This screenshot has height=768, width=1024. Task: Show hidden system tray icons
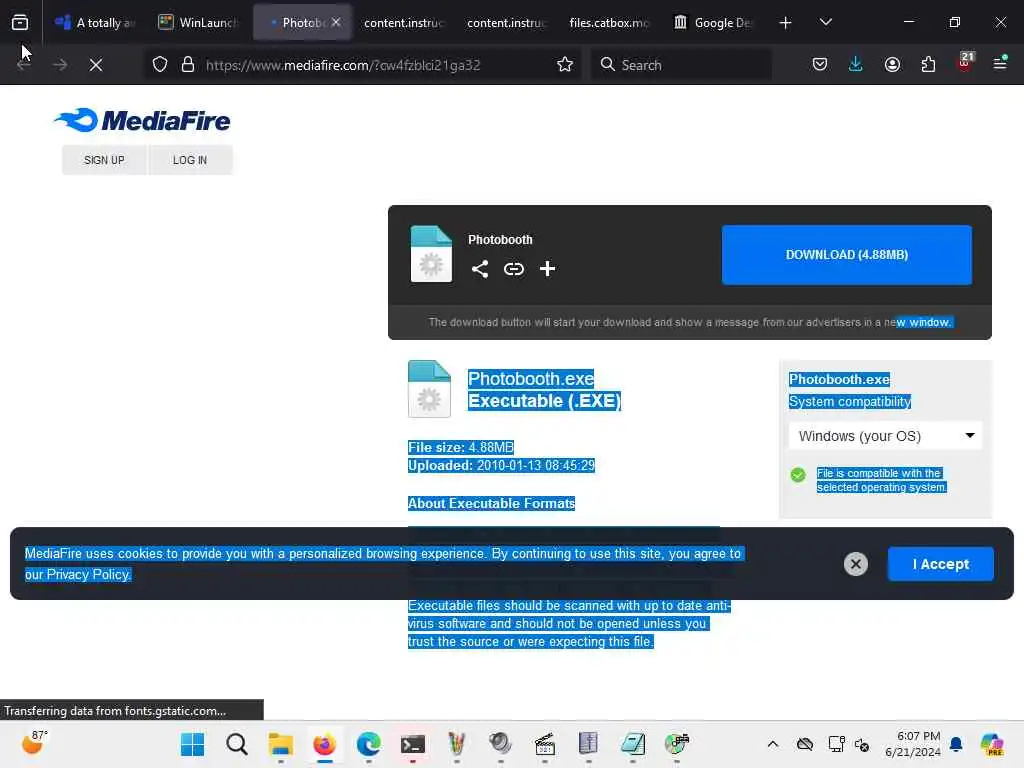click(x=773, y=744)
